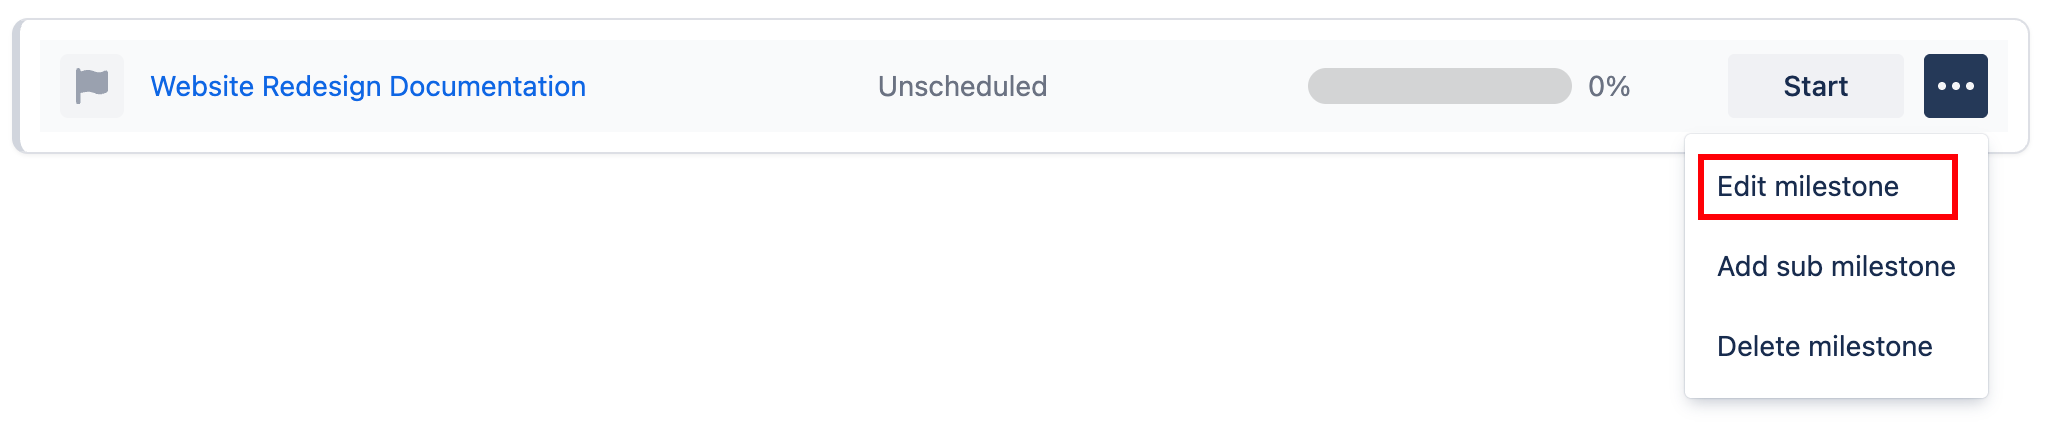Click the gray milestone flag icon
This screenshot has height=430, width=2054.
[x=92, y=86]
